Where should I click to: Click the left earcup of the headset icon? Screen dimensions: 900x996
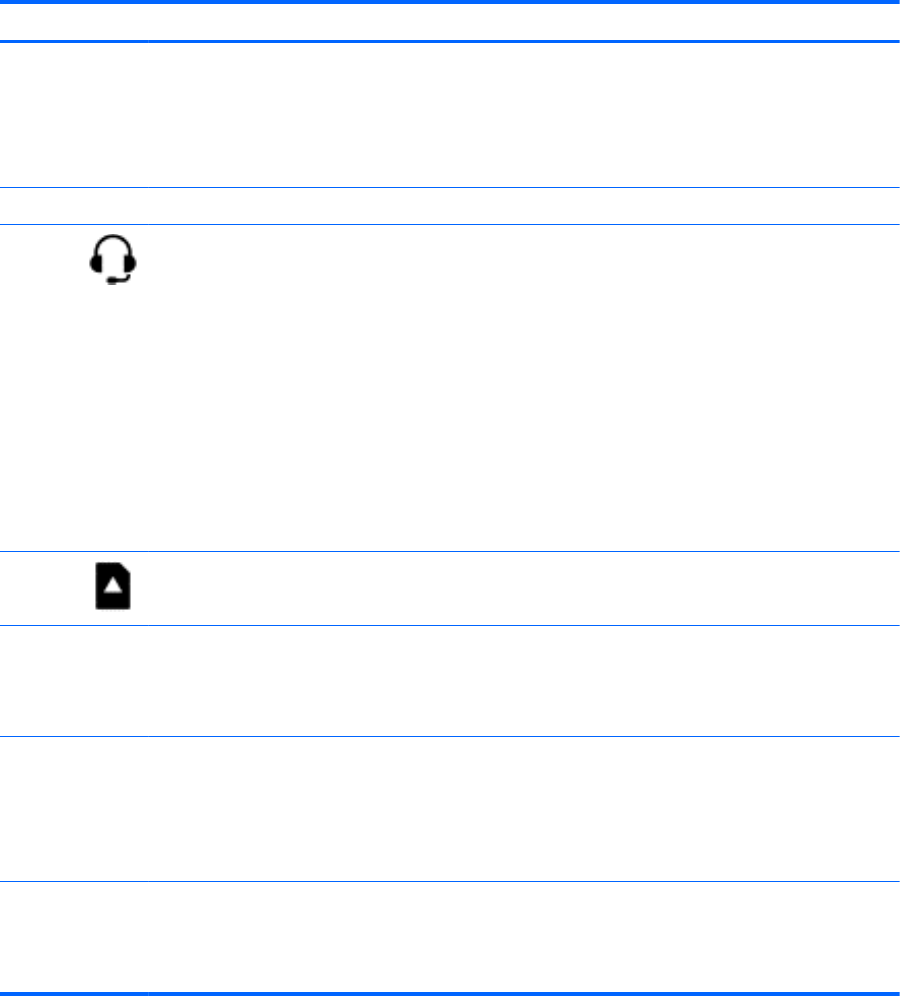95,263
